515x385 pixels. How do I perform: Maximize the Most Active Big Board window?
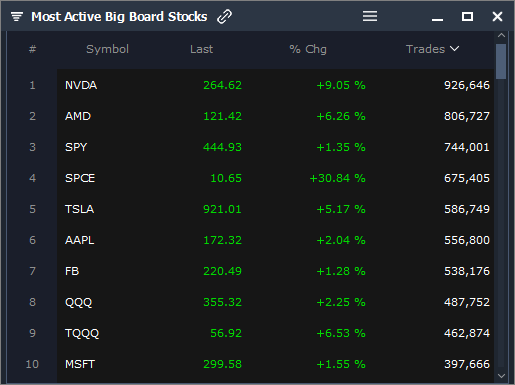[467, 16]
